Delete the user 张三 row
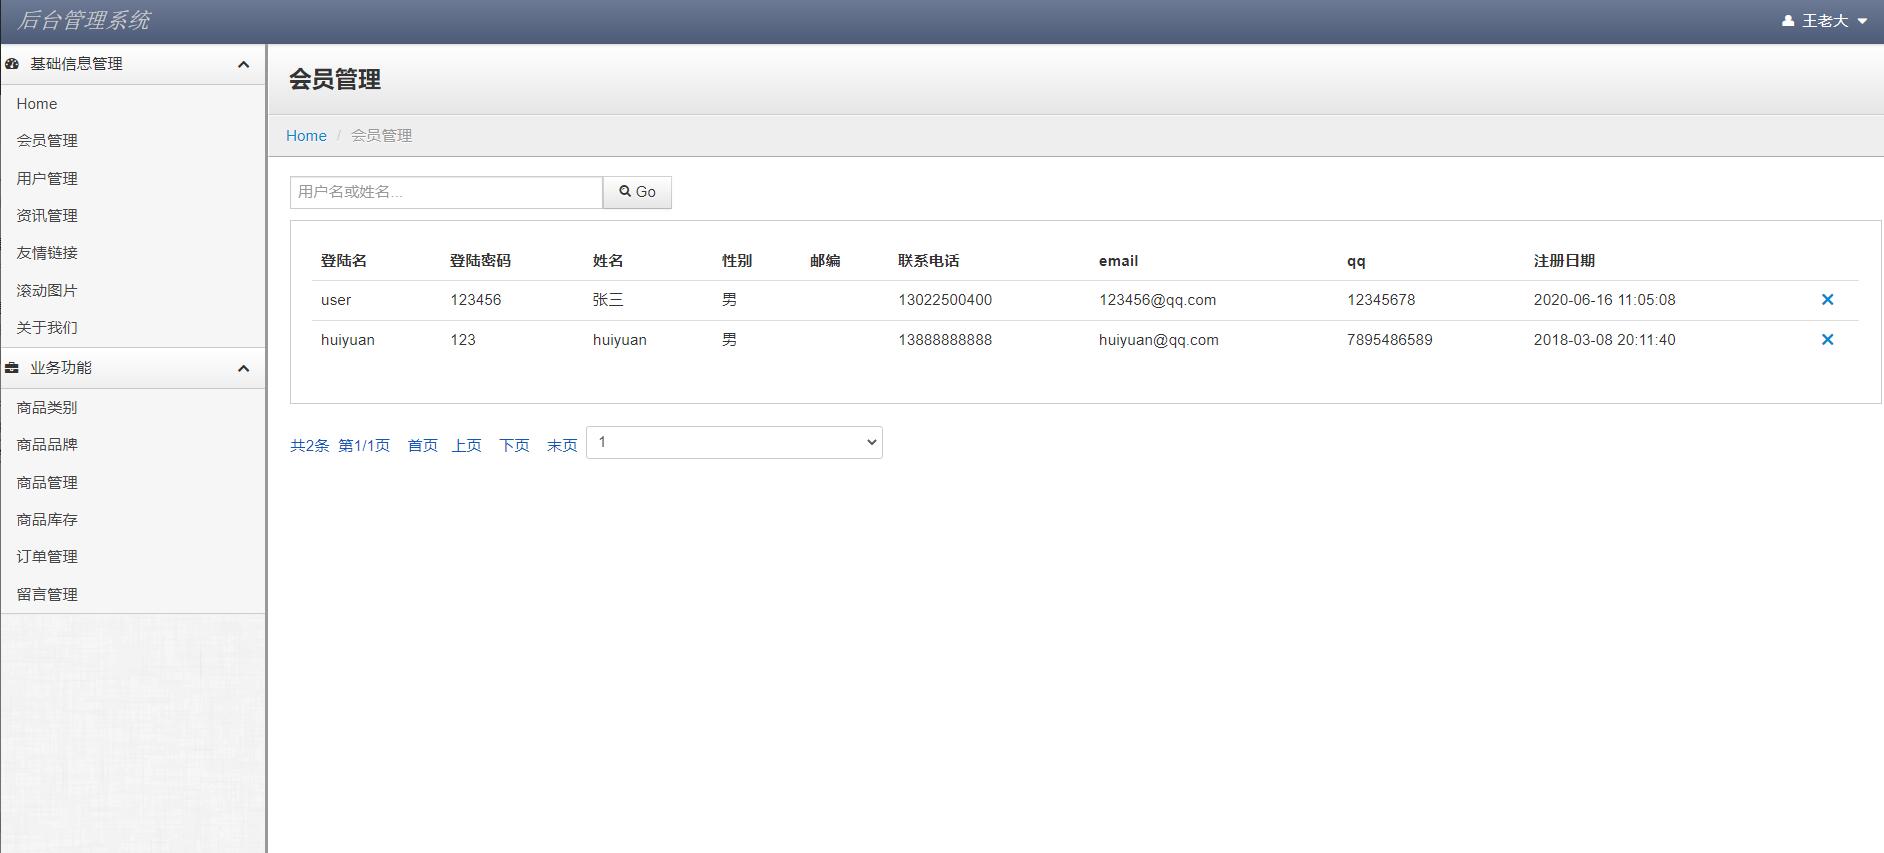The image size is (1884, 853). [1827, 300]
